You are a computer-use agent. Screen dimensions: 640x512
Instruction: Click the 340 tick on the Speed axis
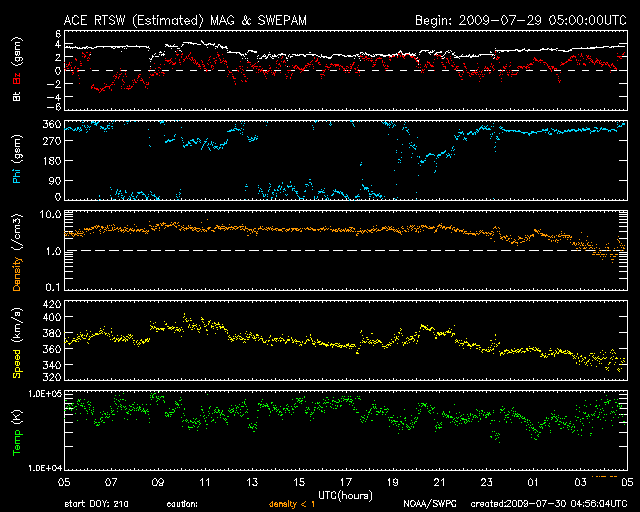52,365
